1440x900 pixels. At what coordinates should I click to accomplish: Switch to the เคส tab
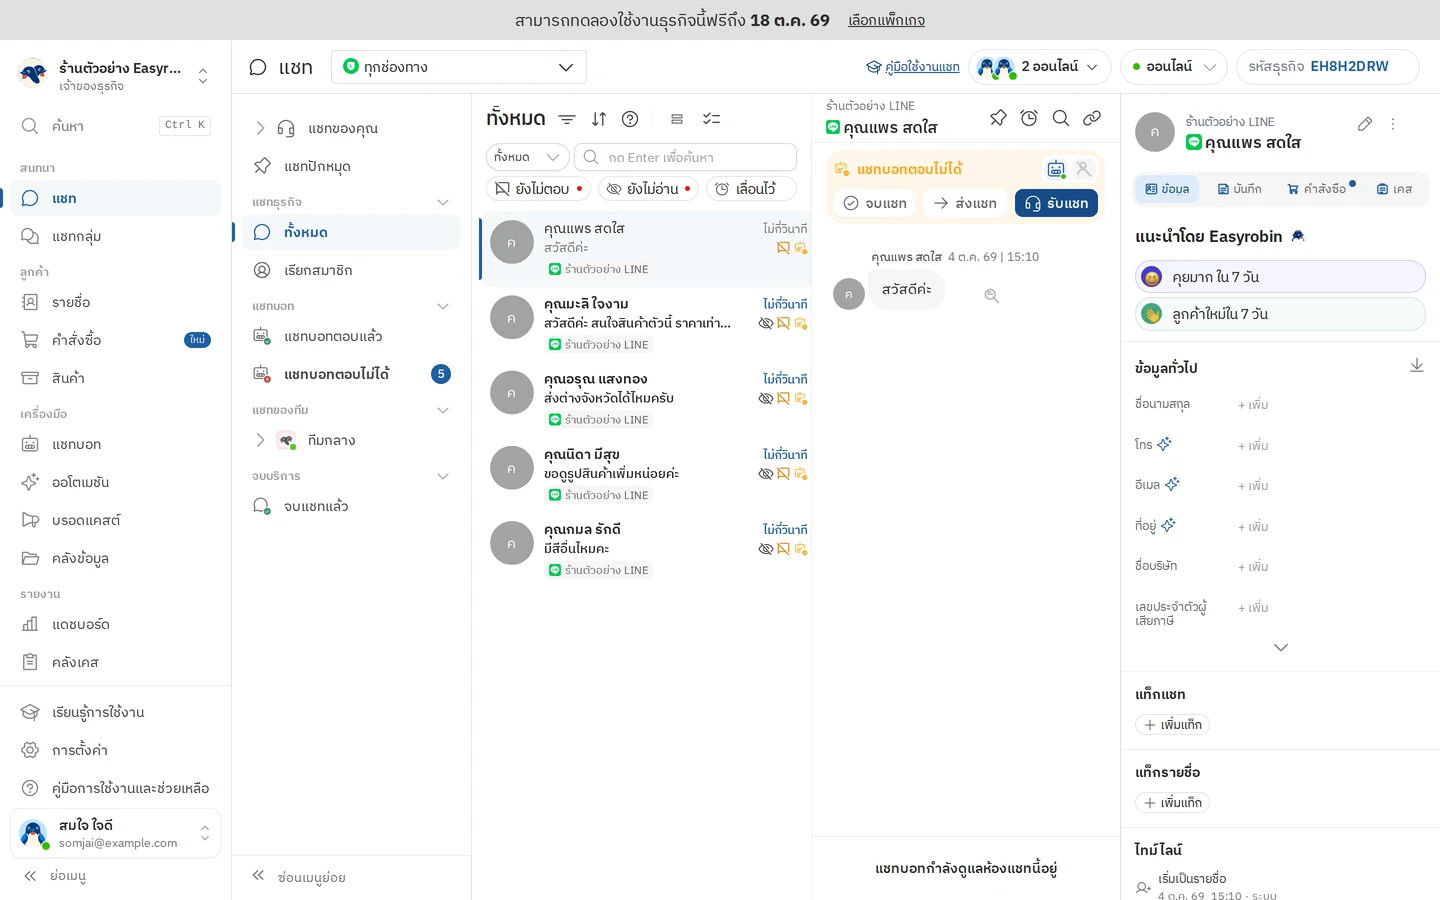click(x=1394, y=189)
